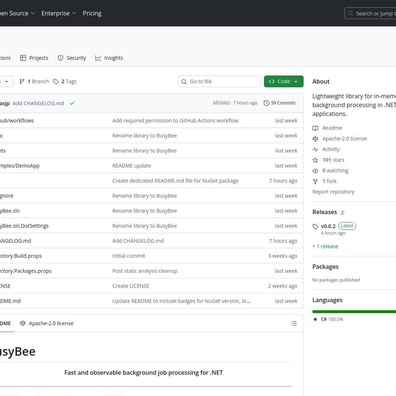Switch to Apache-2.0 license tab in README
Image resolution: width=396 pixels, height=396 pixels.
(x=47, y=323)
